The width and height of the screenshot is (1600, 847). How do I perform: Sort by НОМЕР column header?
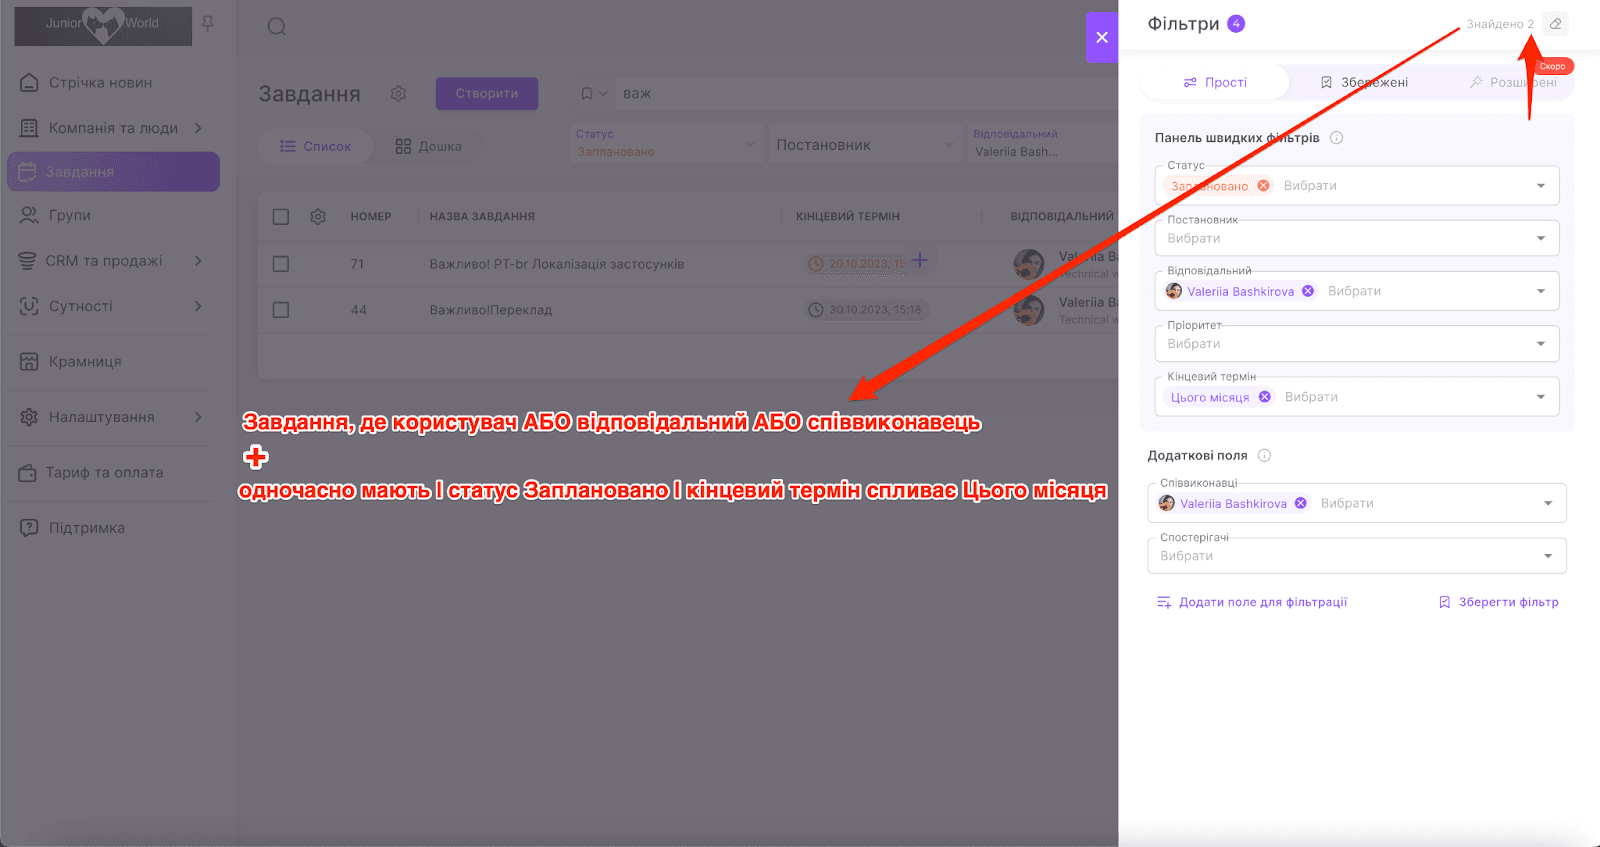pos(371,216)
